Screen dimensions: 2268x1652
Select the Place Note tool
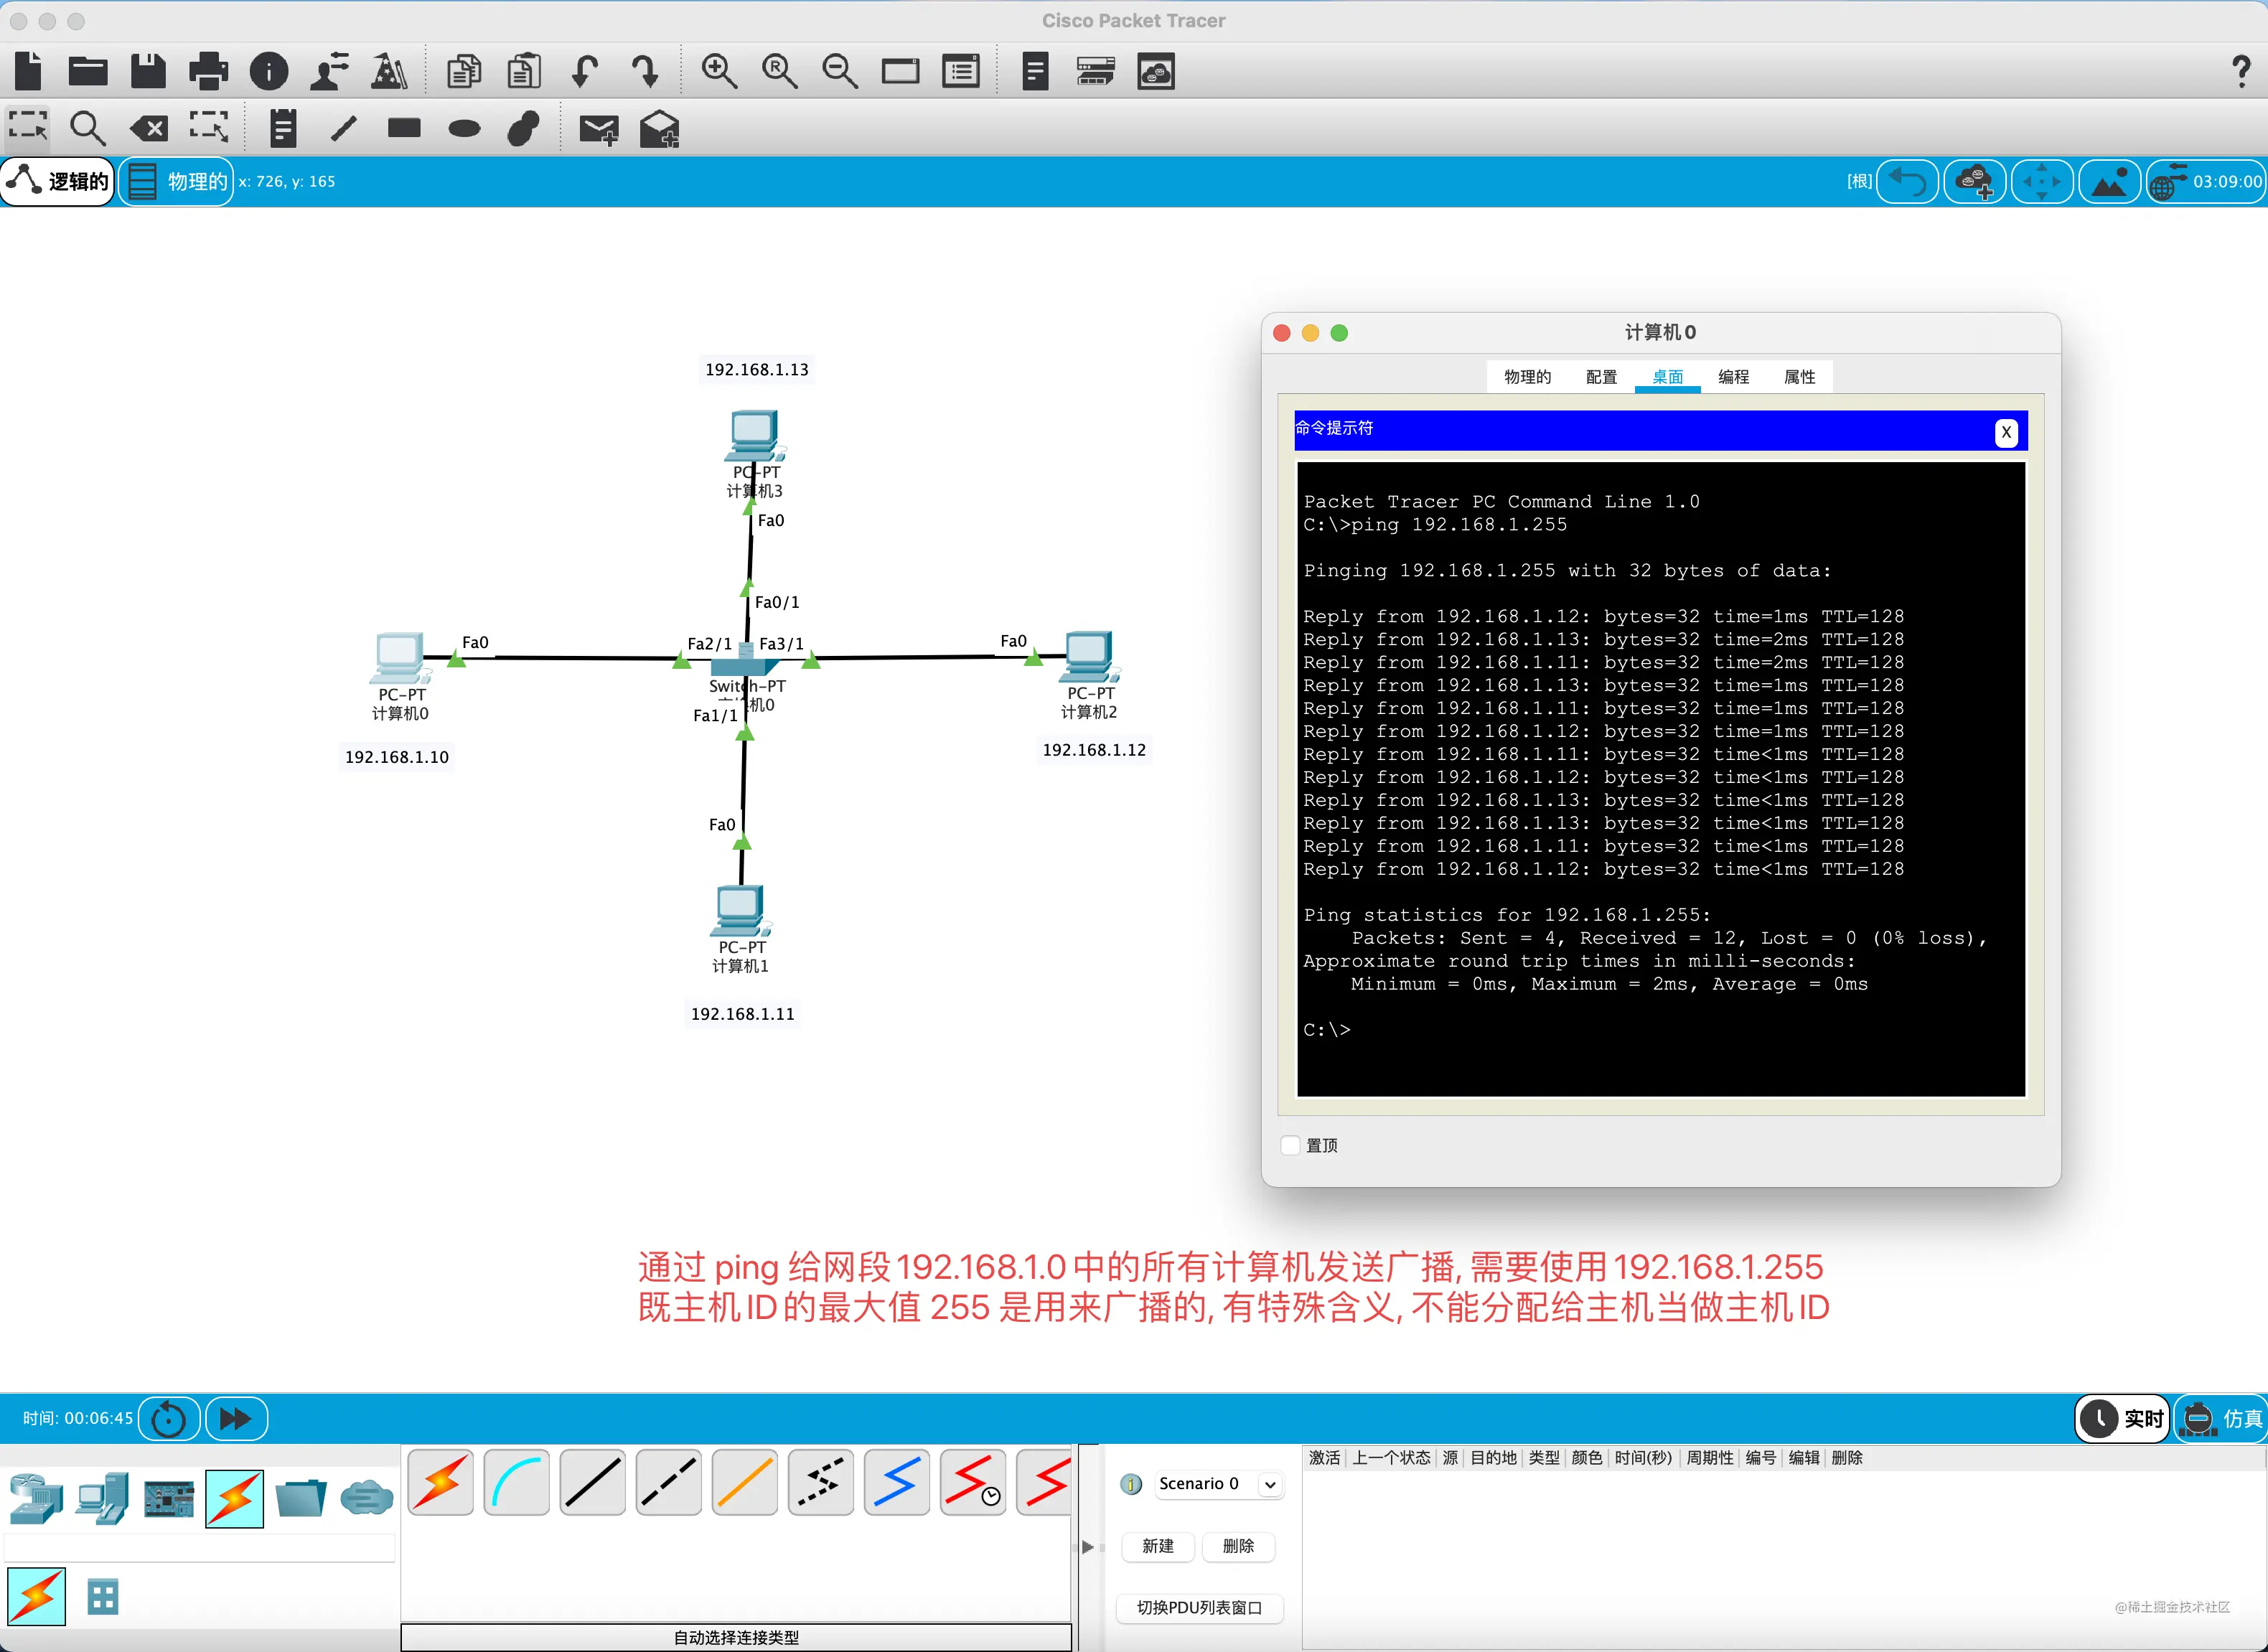click(x=283, y=129)
